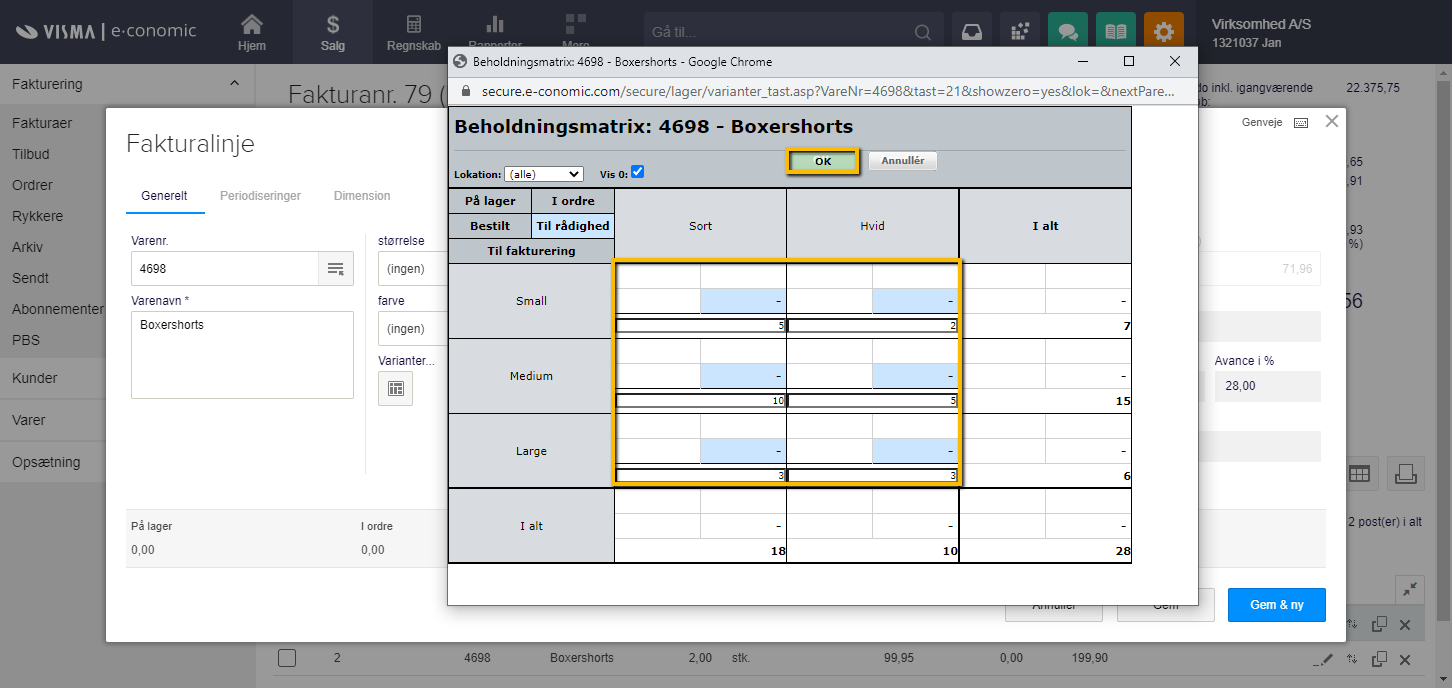
Task: Toggle the Vis 0 checkbox
Action: [x=637, y=172]
